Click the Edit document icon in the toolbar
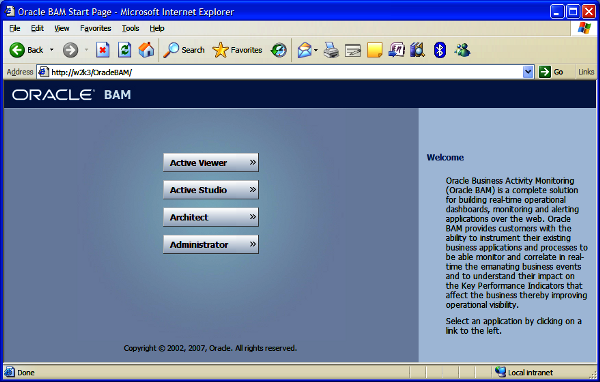Image resolution: width=600 pixels, height=382 pixels. 353,50
